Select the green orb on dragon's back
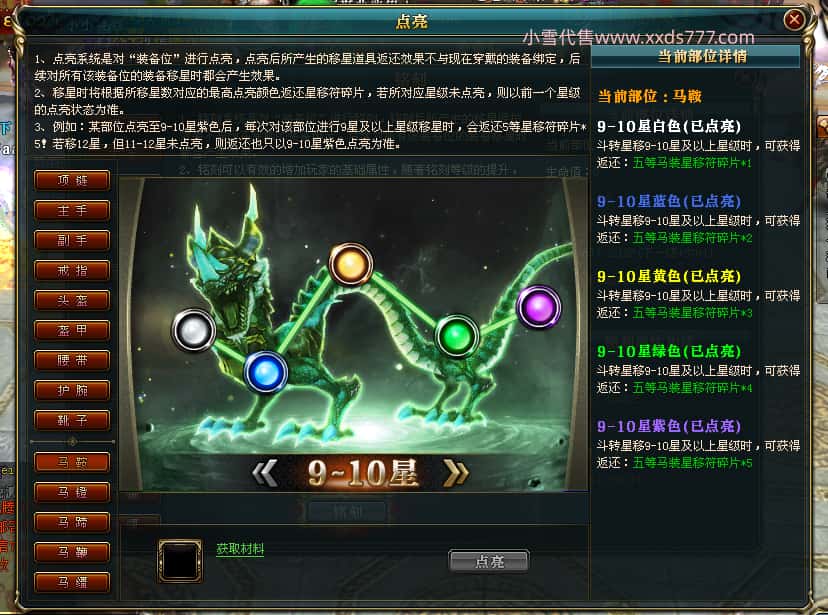The image size is (828, 615). (457, 336)
